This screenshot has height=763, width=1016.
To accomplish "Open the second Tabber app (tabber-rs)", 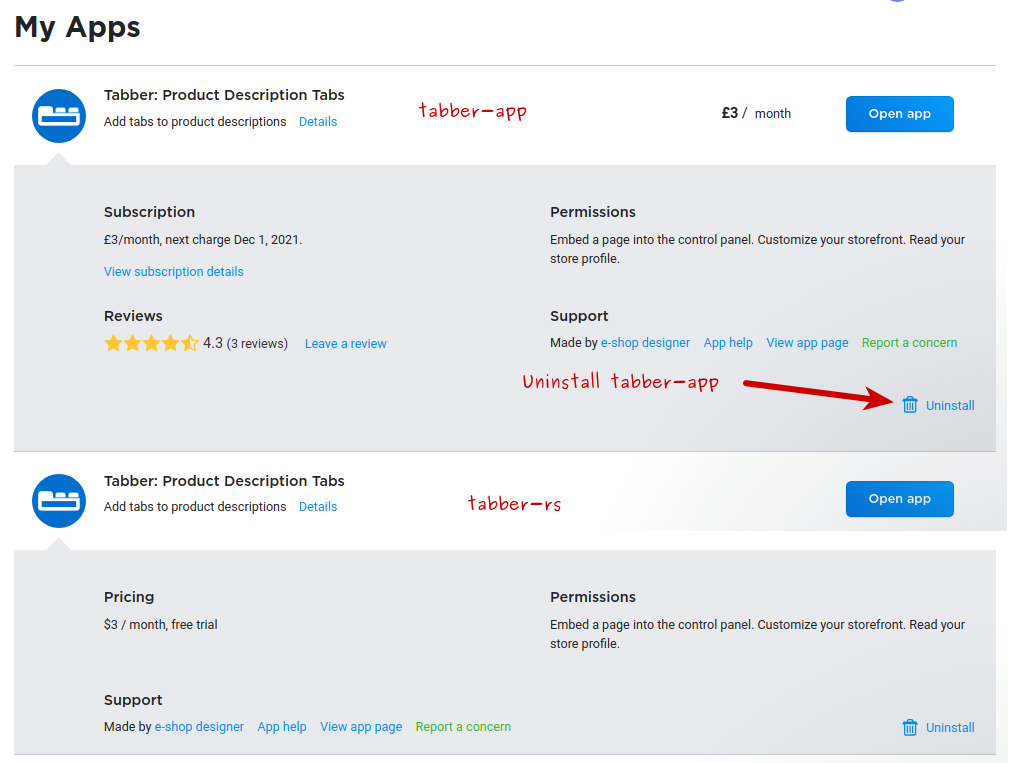I will tap(899, 499).
